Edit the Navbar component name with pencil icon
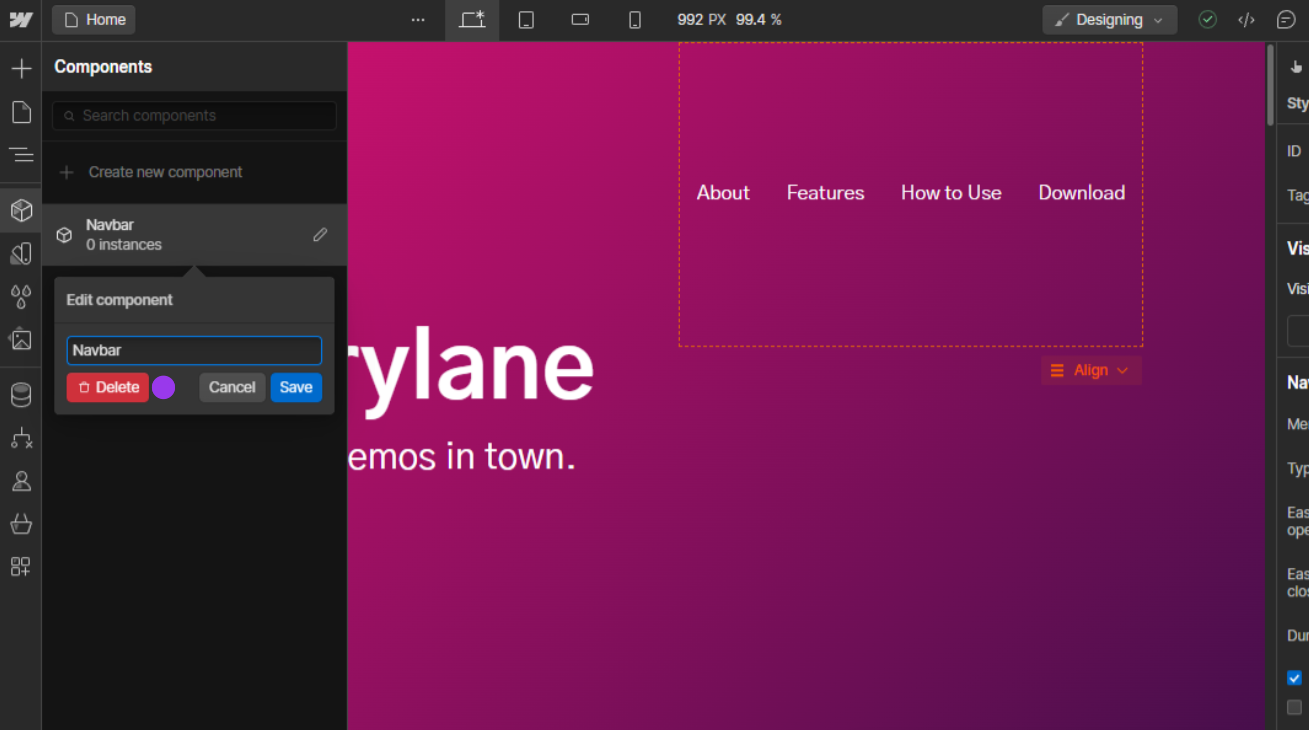 (320, 234)
